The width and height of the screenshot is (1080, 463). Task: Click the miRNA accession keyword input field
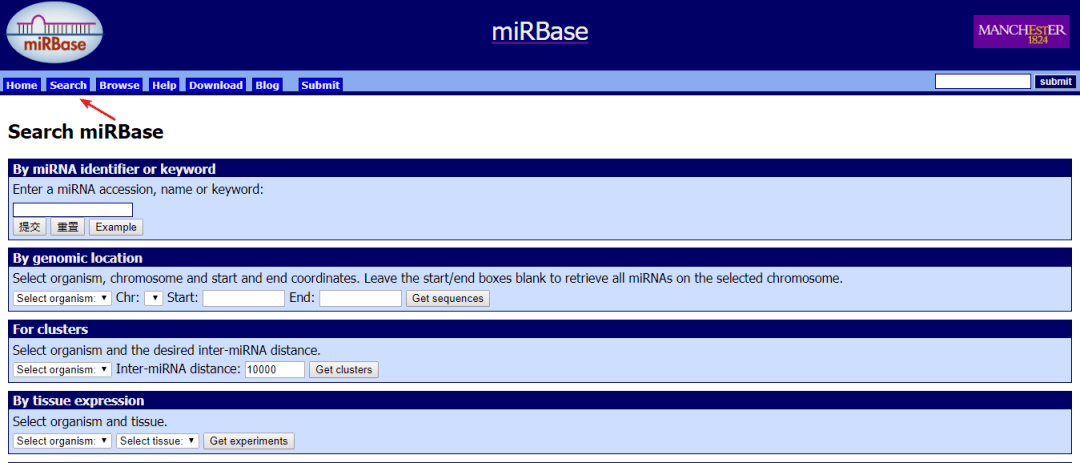(x=73, y=210)
